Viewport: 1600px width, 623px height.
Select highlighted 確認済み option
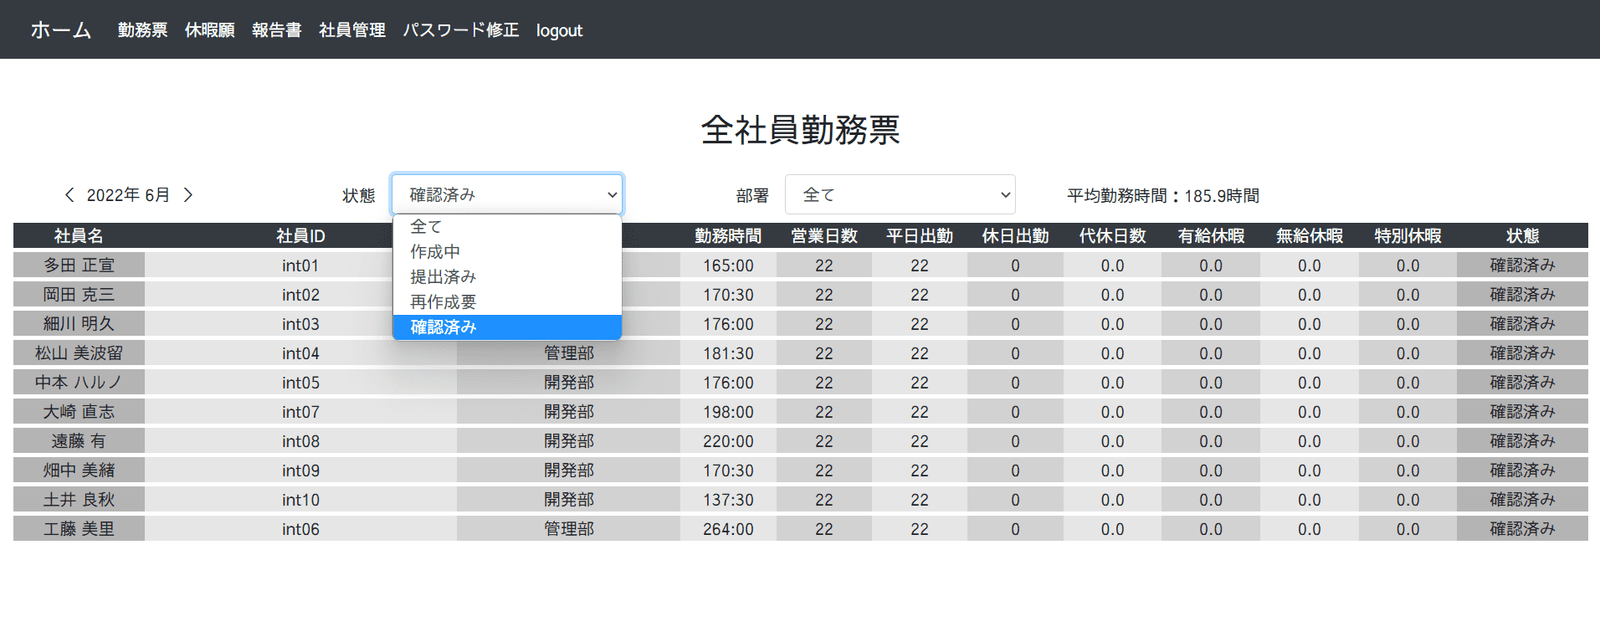pos(507,327)
